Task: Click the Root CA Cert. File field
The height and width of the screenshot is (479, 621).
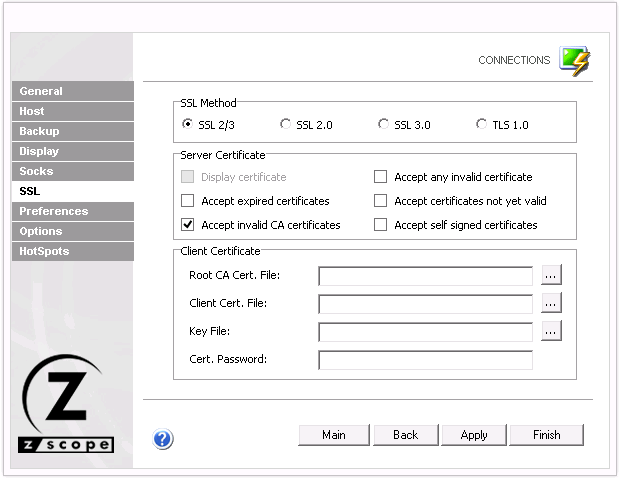Action: [x=425, y=276]
